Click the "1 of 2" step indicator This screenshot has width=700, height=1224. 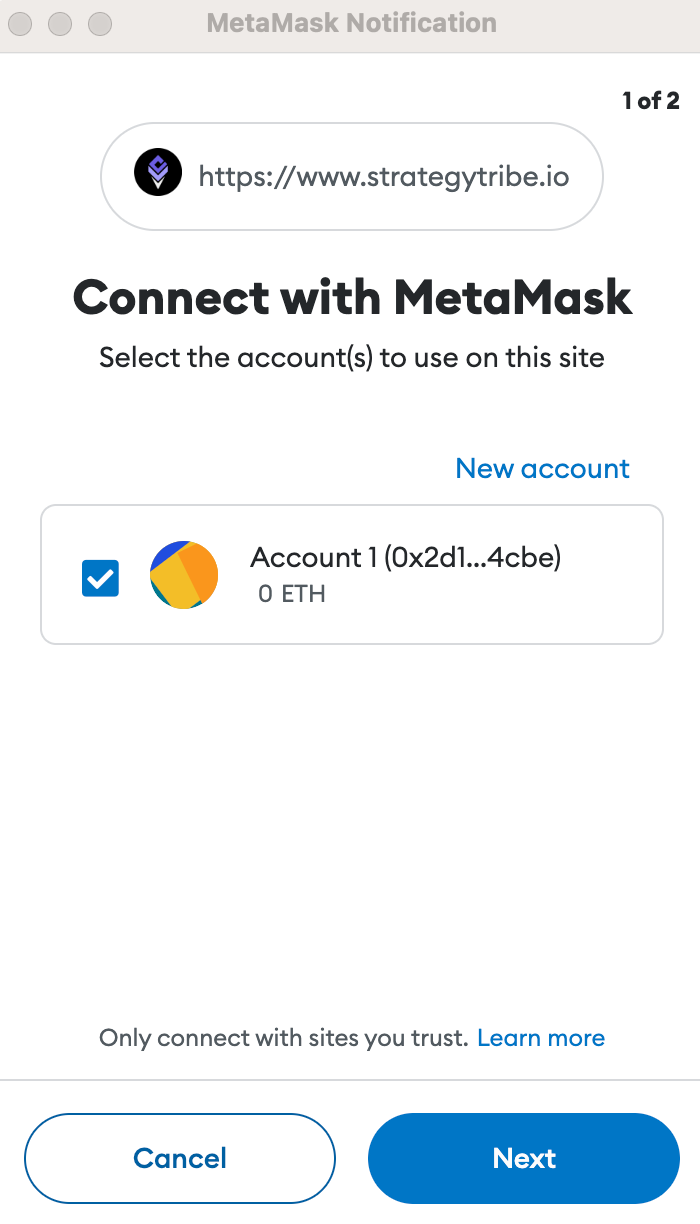[650, 100]
